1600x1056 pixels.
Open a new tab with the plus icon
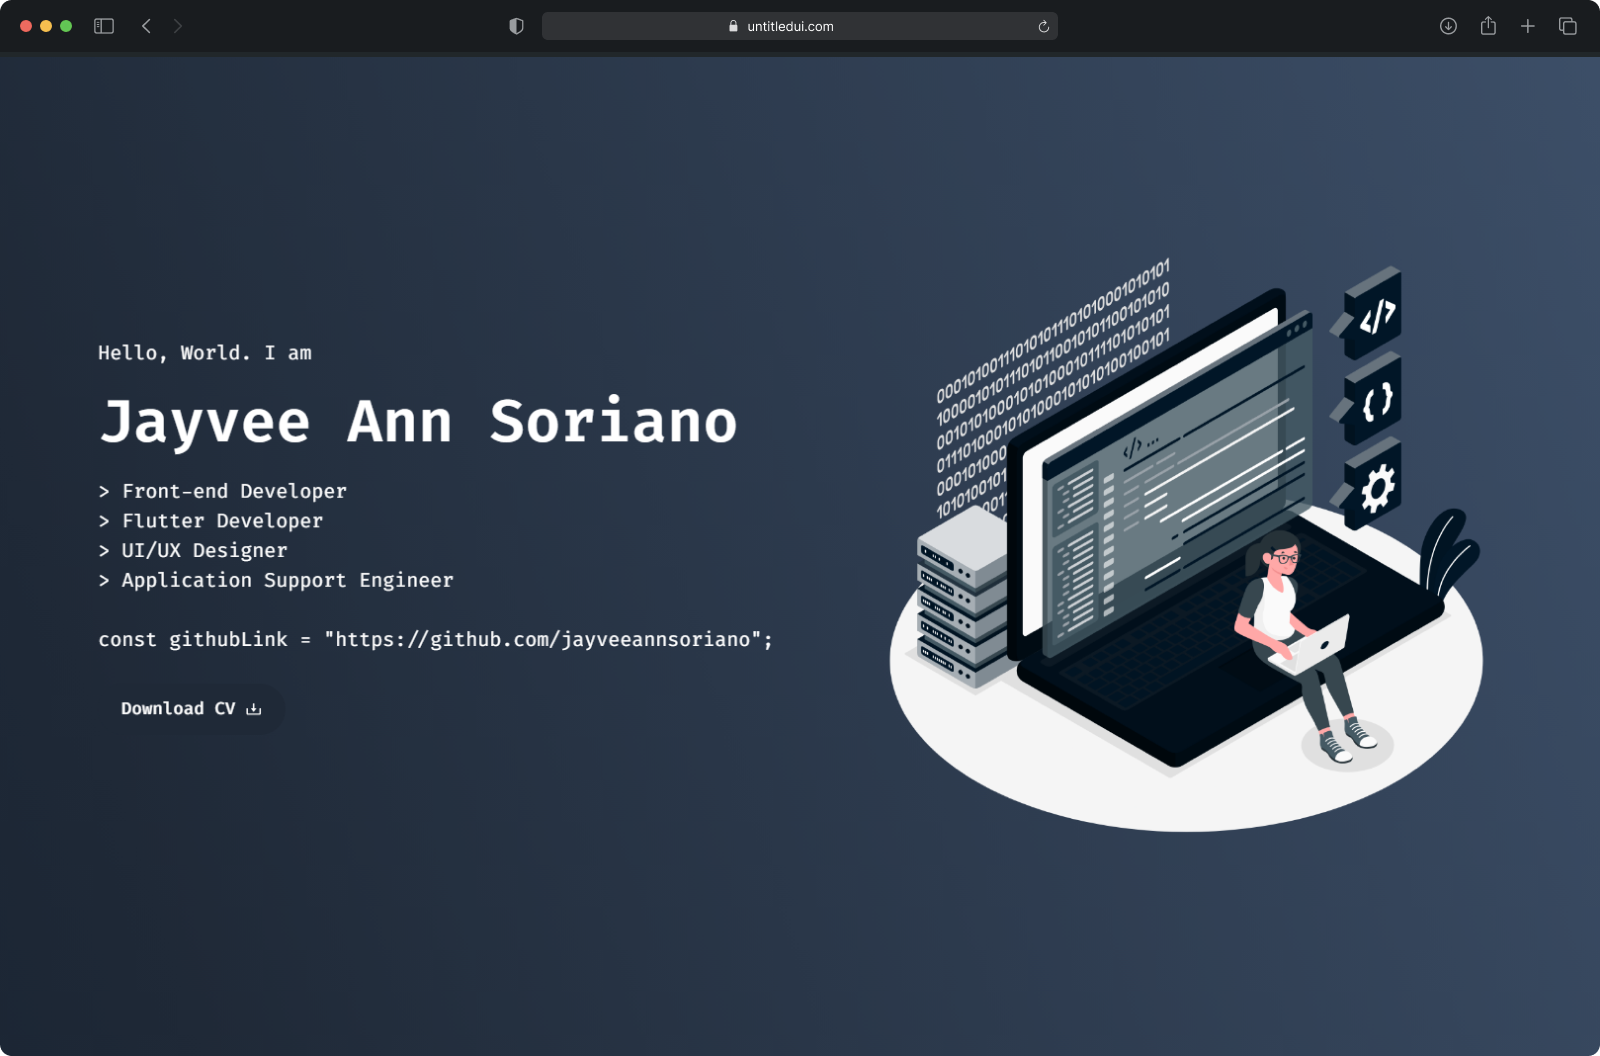pos(1528,26)
